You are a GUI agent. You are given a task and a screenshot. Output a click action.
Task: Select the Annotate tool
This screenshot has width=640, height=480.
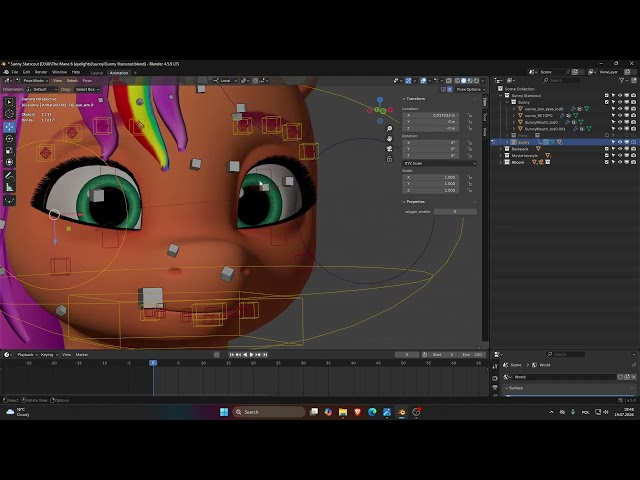point(9,176)
